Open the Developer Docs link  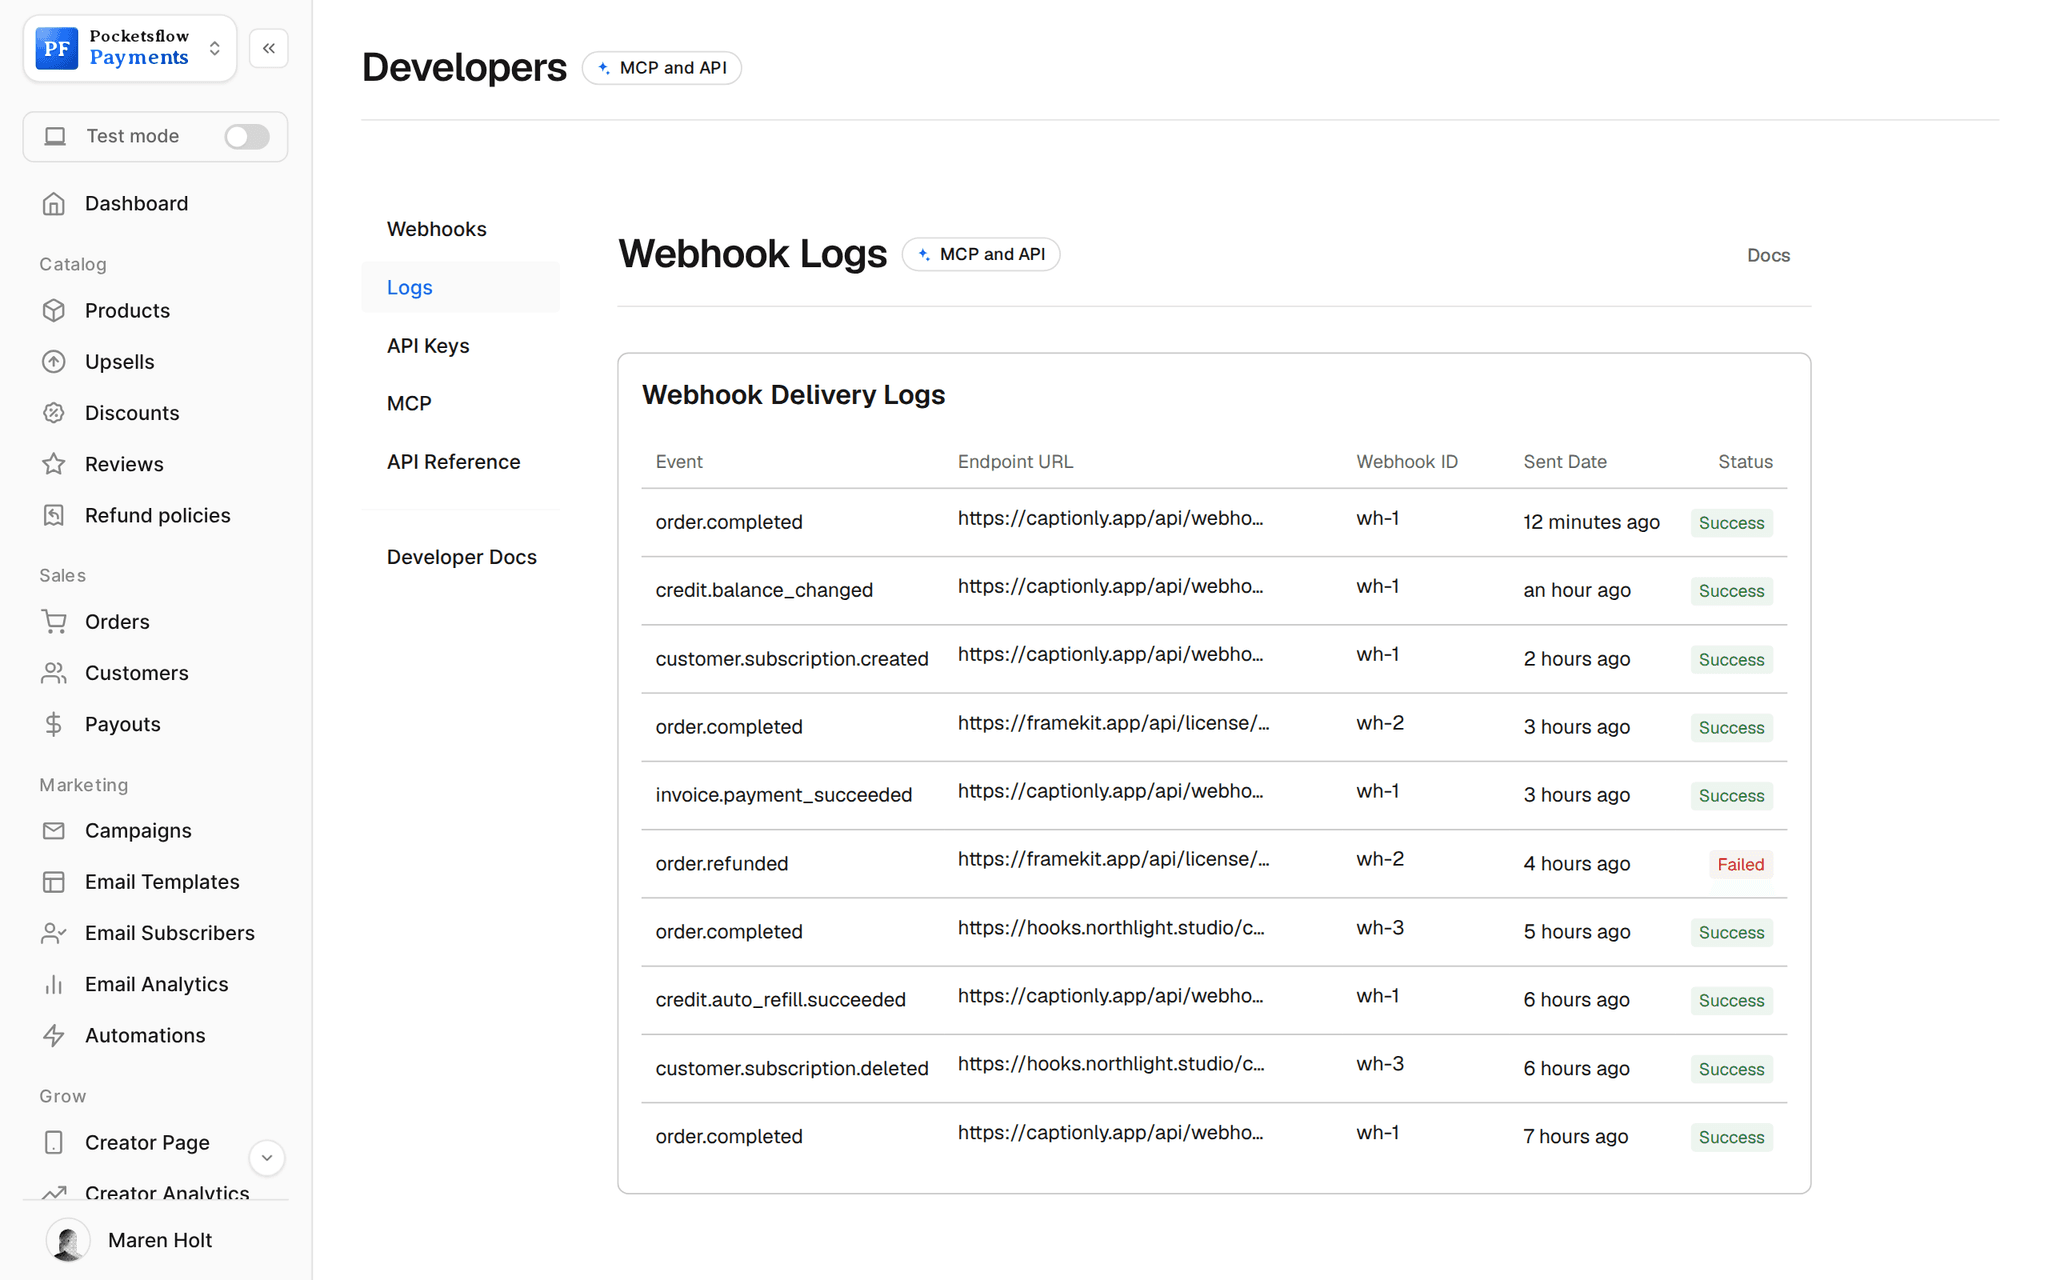pyautogui.click(x=461, y=557)
